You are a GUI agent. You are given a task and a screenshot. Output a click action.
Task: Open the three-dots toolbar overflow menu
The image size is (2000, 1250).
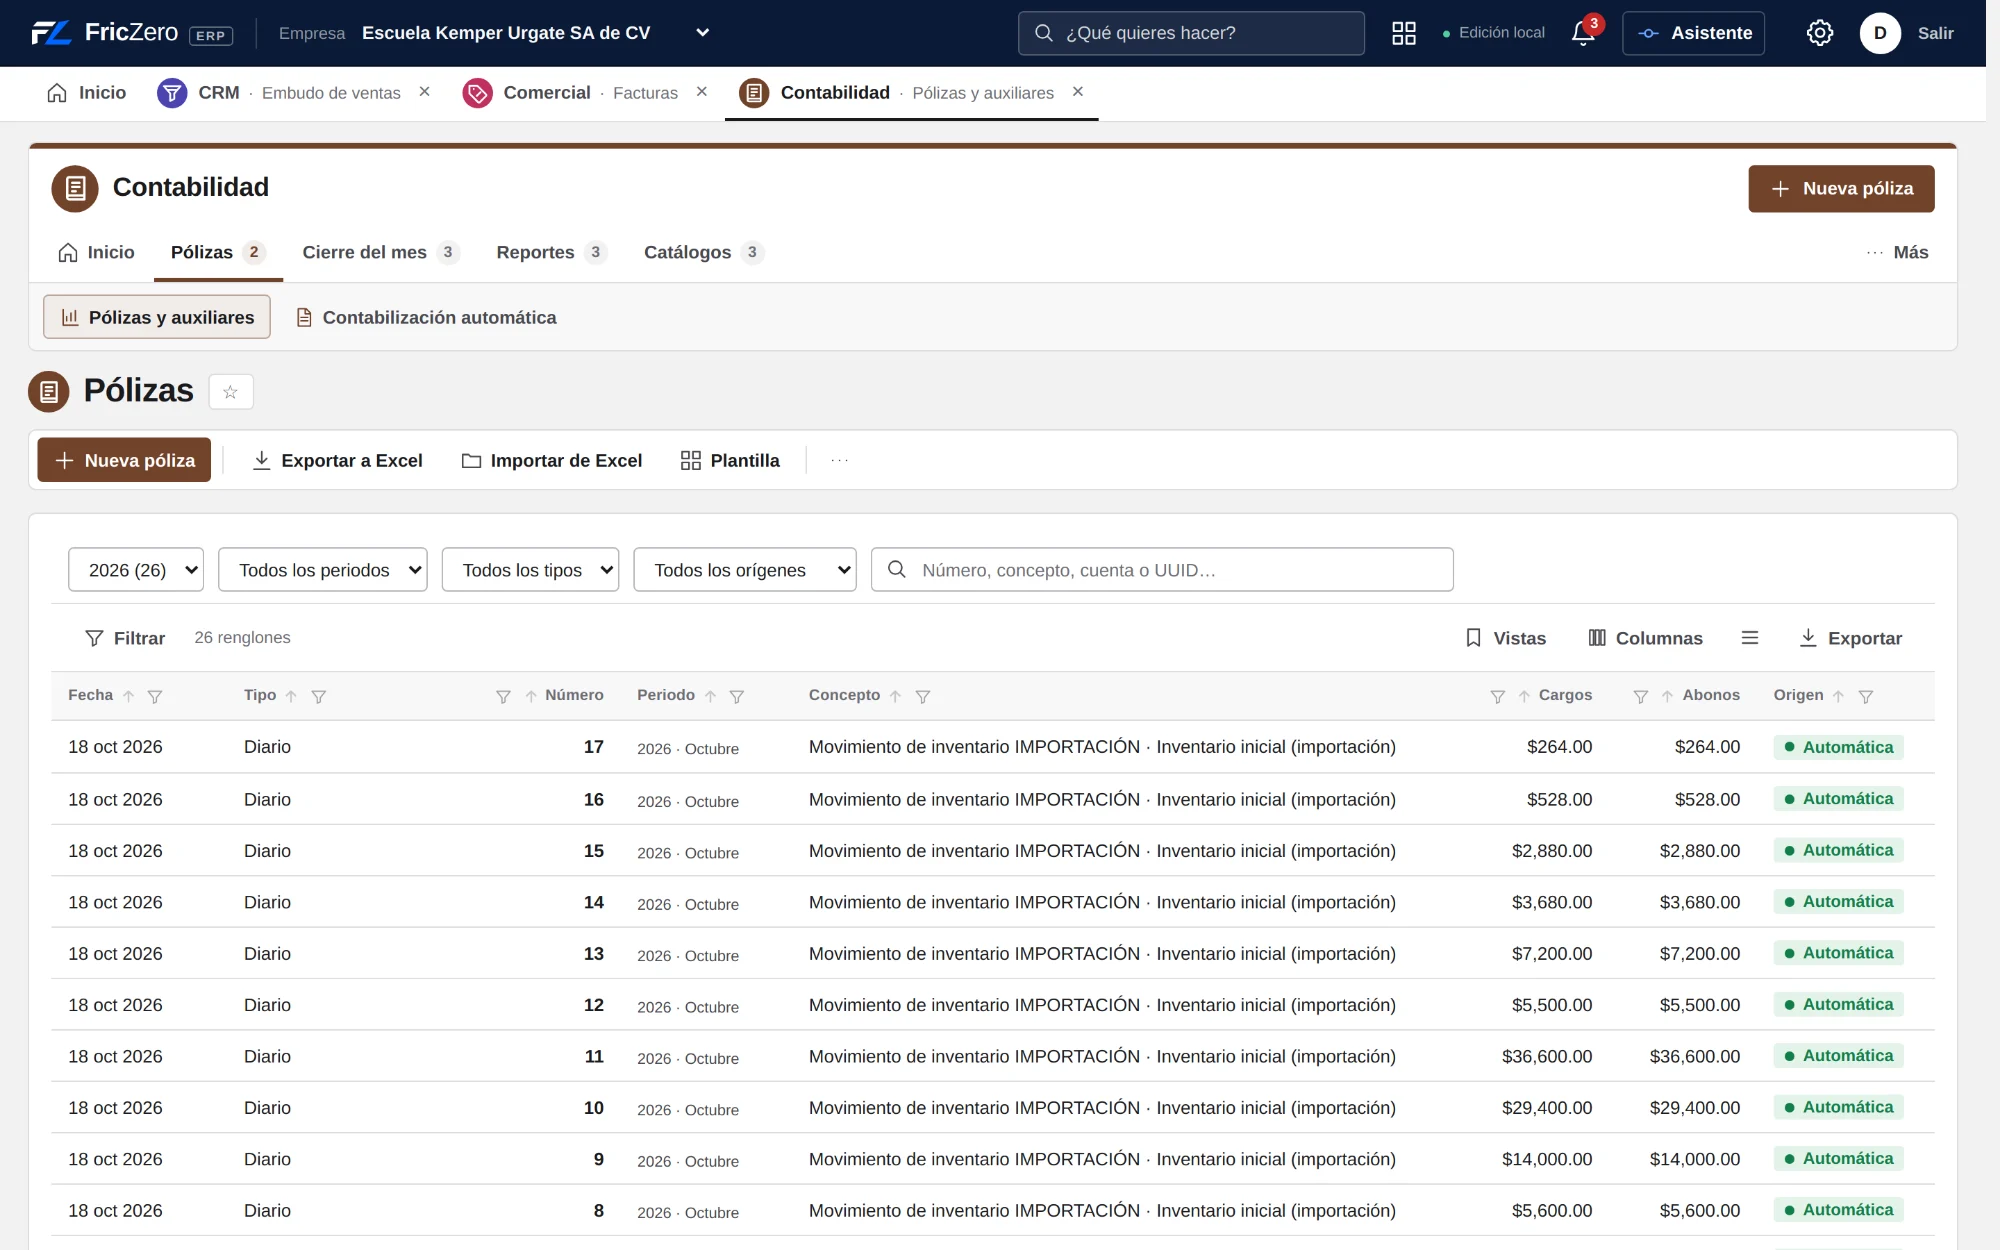pyautogui.click(x=840, y=460)
